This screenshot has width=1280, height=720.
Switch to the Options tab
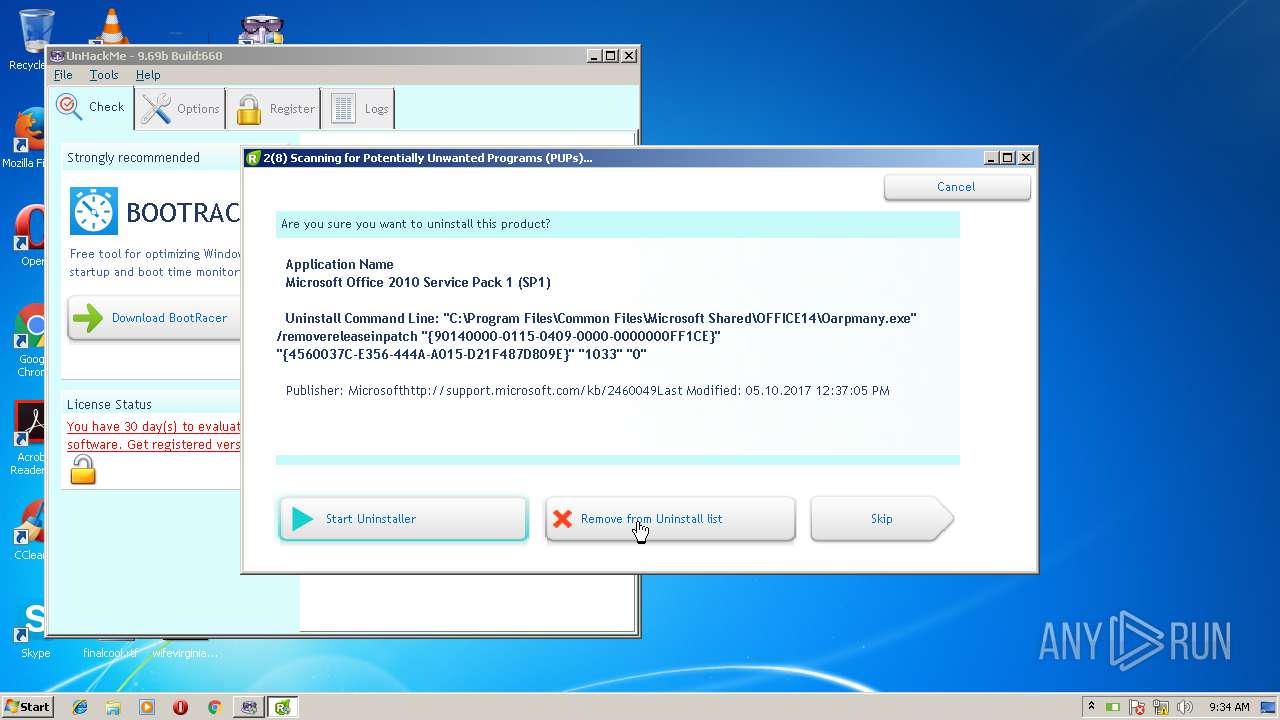click(180, 108)
